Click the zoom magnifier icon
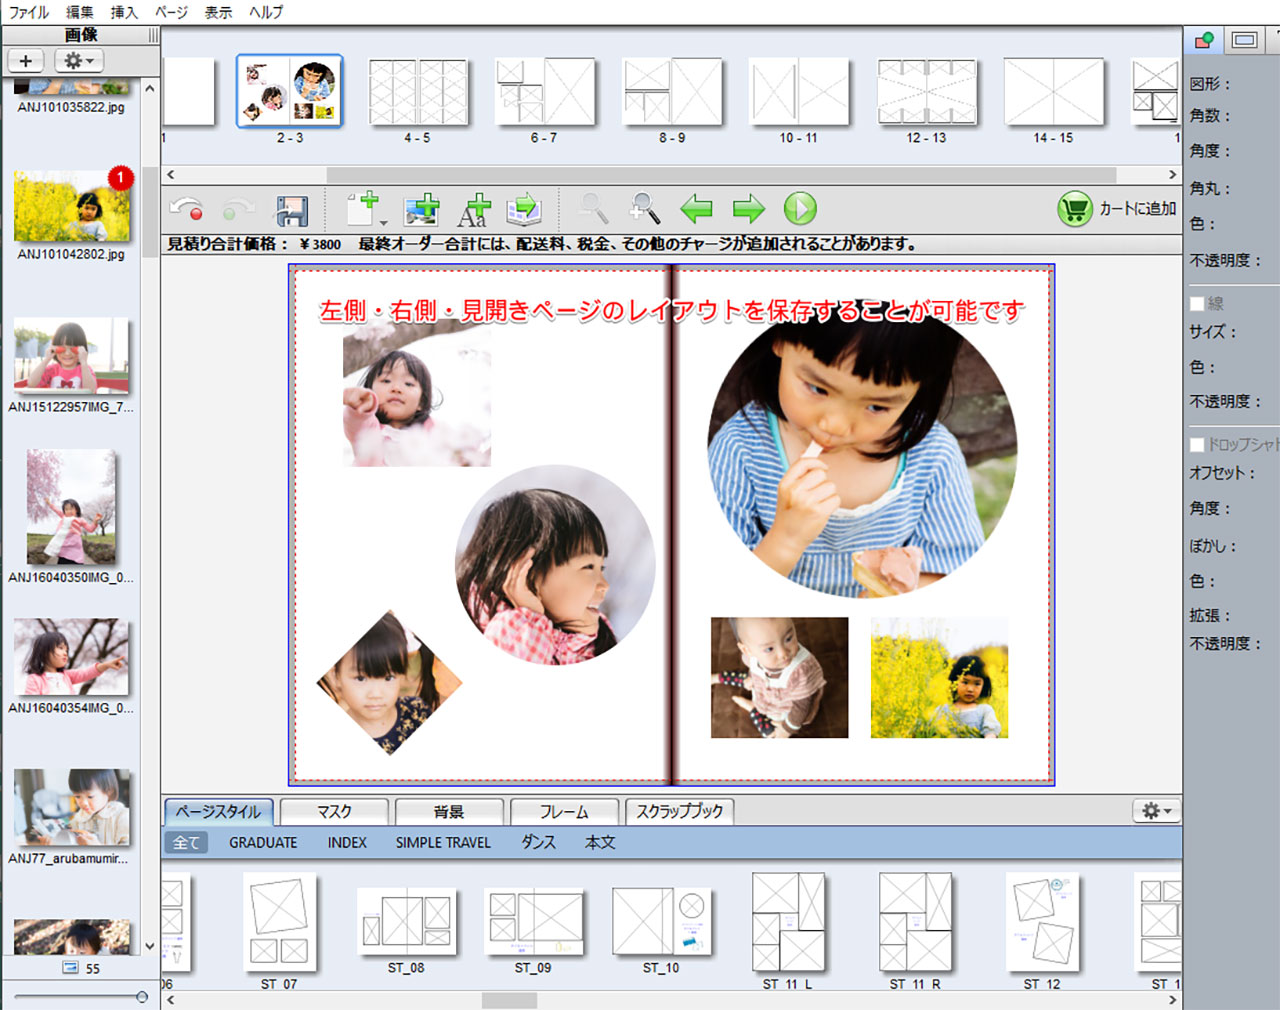 [x=645, y=208]
